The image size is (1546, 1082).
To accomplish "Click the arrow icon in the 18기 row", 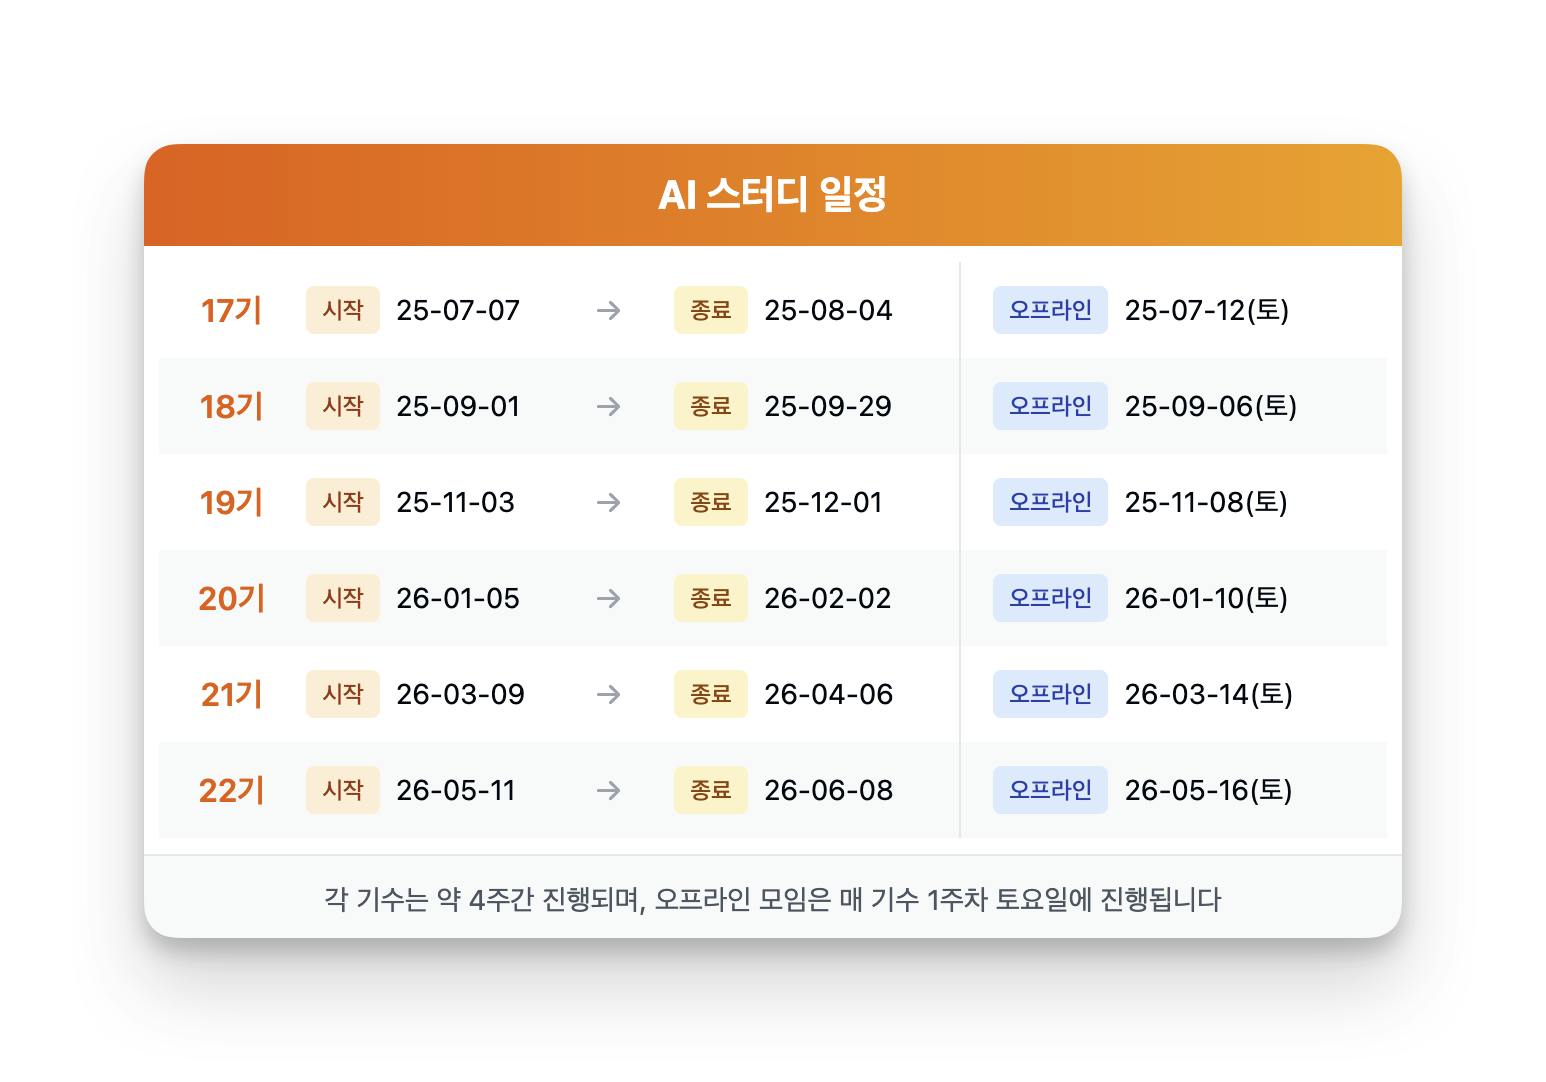I will pos(608,406).
